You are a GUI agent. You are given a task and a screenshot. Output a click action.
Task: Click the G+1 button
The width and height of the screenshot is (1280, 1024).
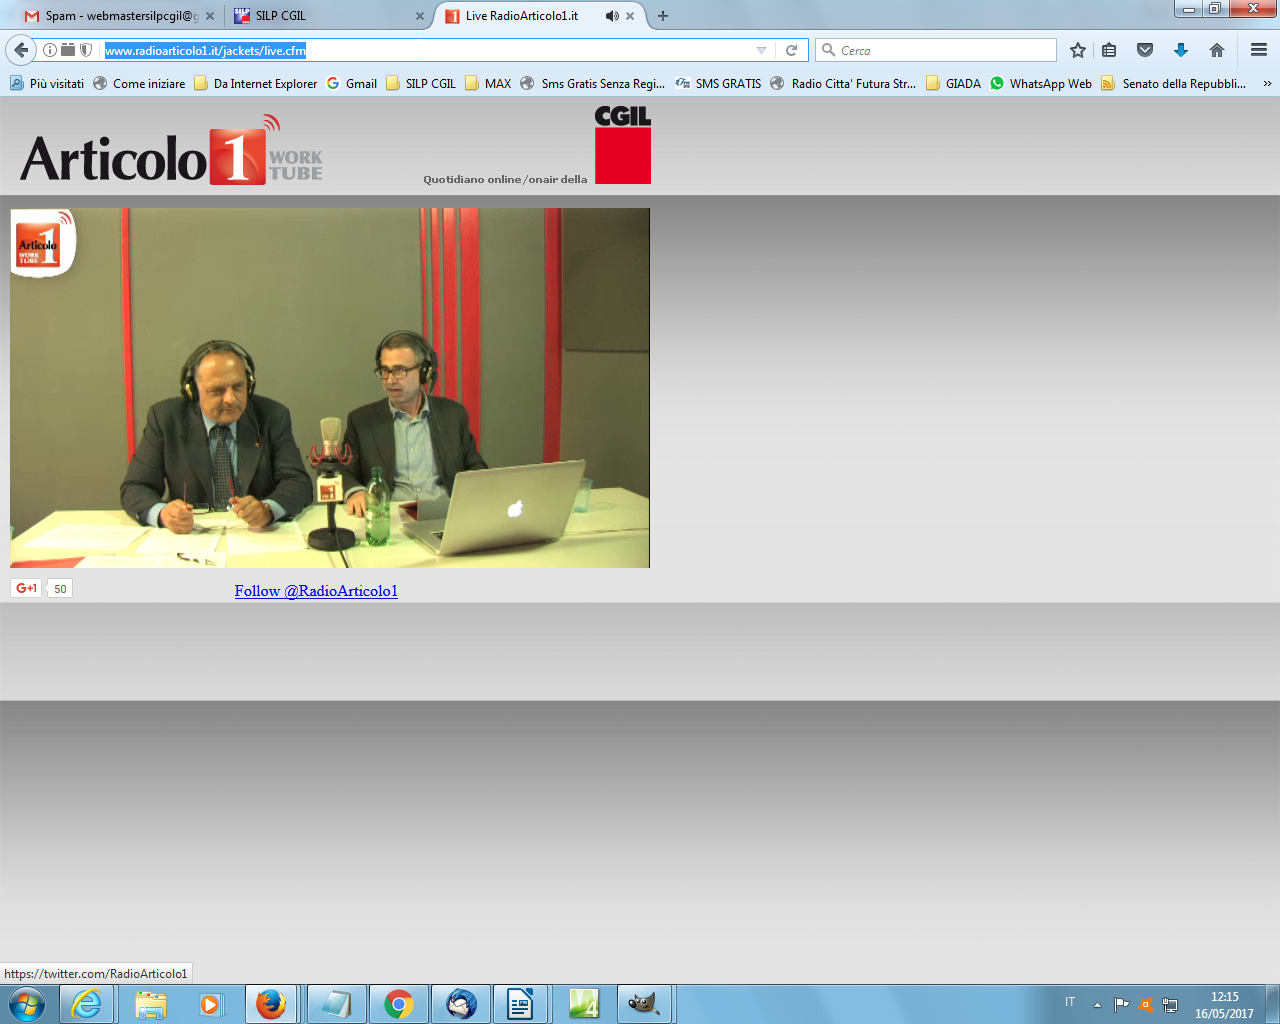pyautogui.click(x=26, y=588)
